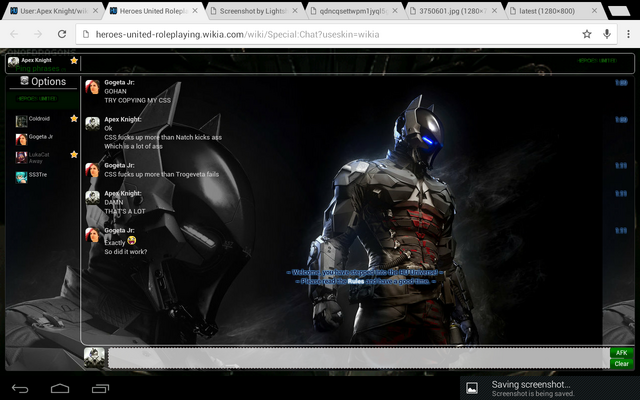
Task: Click the browser address bar URL
Action: [238, 34]
